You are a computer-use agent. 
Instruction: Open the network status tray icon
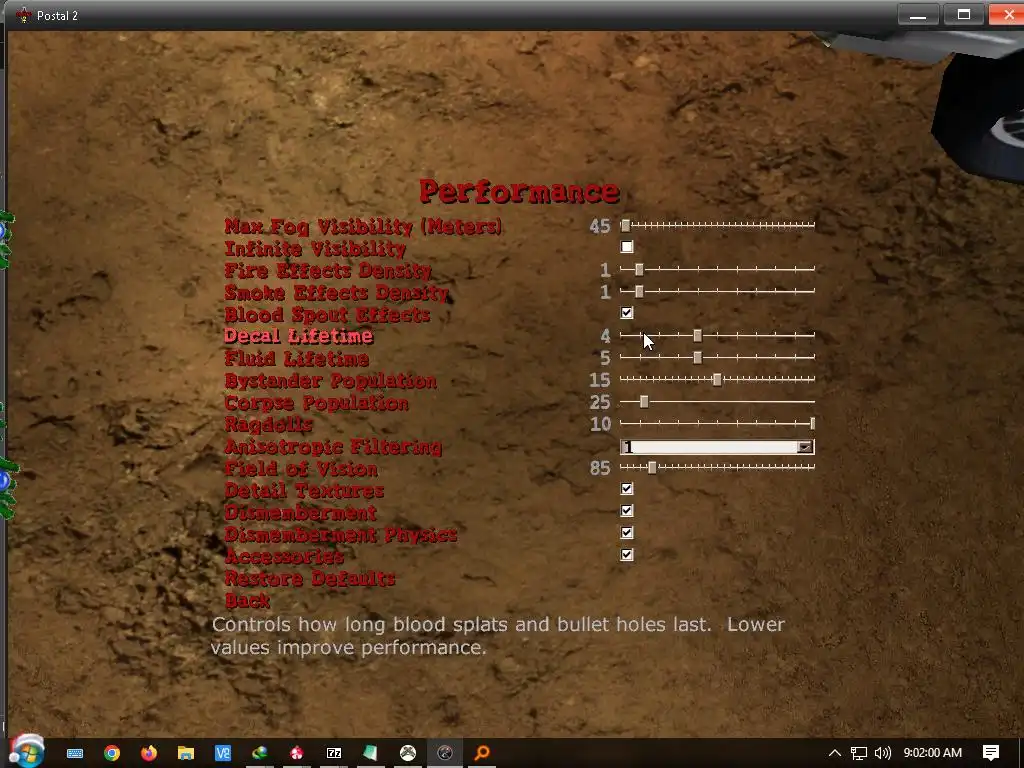click(x=859, y=753)
